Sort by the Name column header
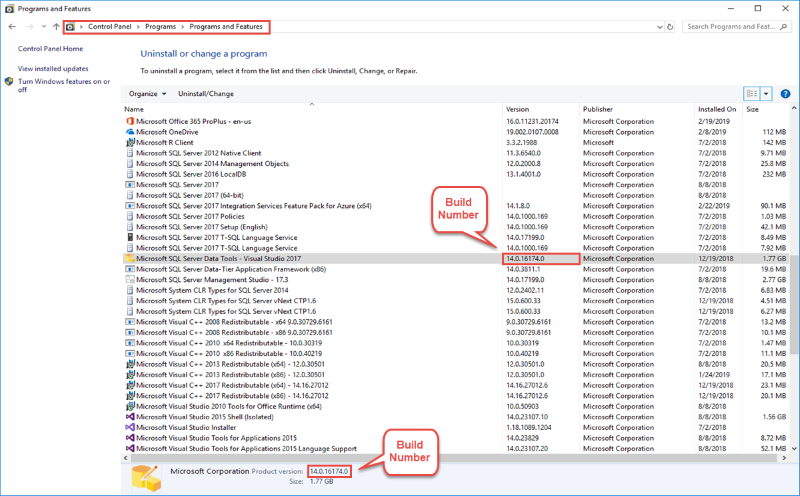This screenshot has width=800, height=496. pyautogui.click(x=312, y=109)
